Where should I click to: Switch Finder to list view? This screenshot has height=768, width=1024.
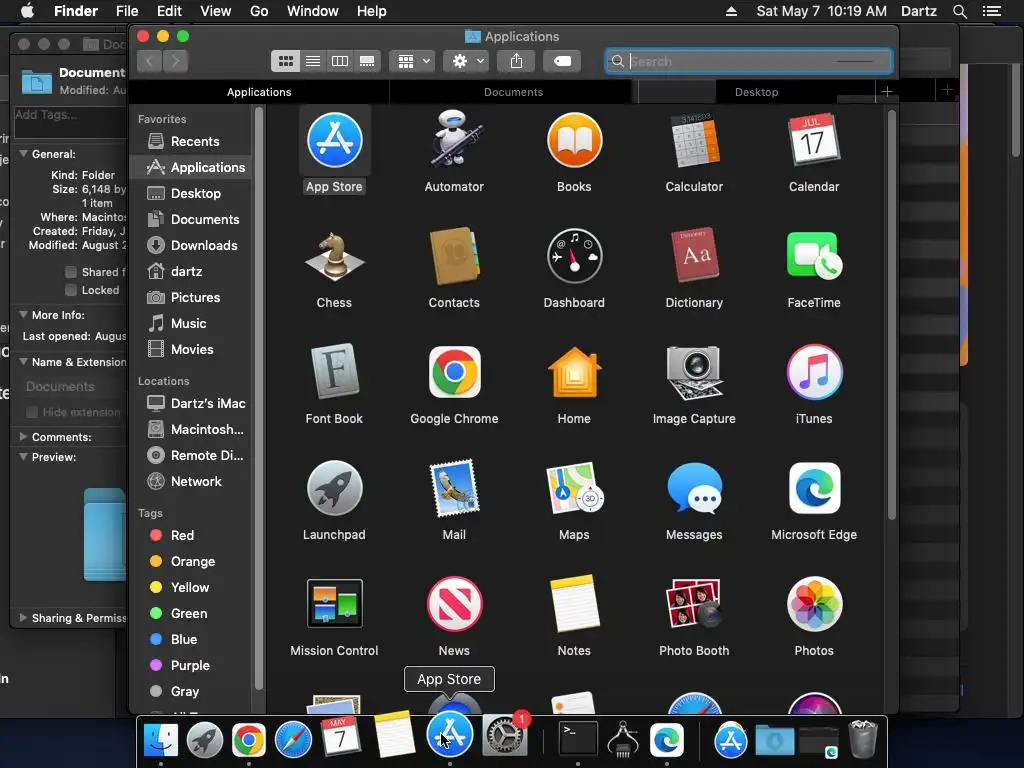[x=313, y=61]
